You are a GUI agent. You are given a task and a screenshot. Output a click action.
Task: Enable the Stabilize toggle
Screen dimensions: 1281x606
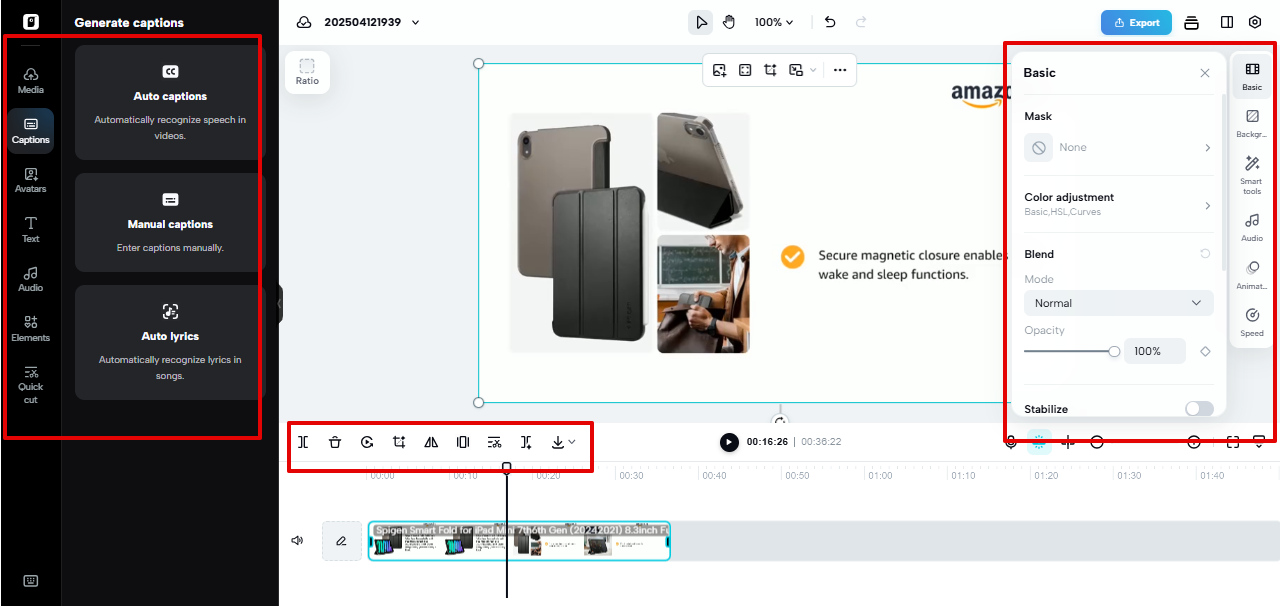tap(1199, 408)
